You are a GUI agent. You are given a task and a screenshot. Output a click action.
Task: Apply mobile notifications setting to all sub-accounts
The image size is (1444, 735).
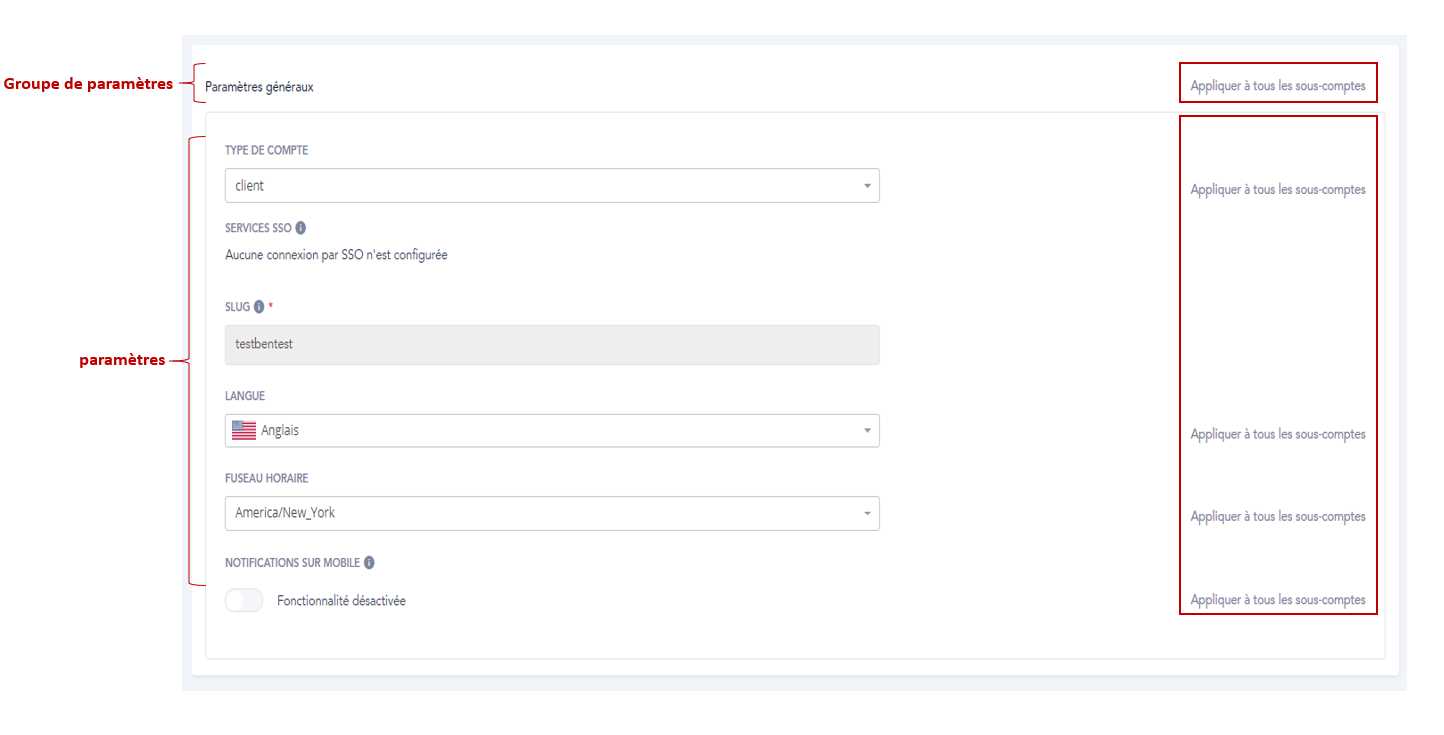(x=1277, y=600)
